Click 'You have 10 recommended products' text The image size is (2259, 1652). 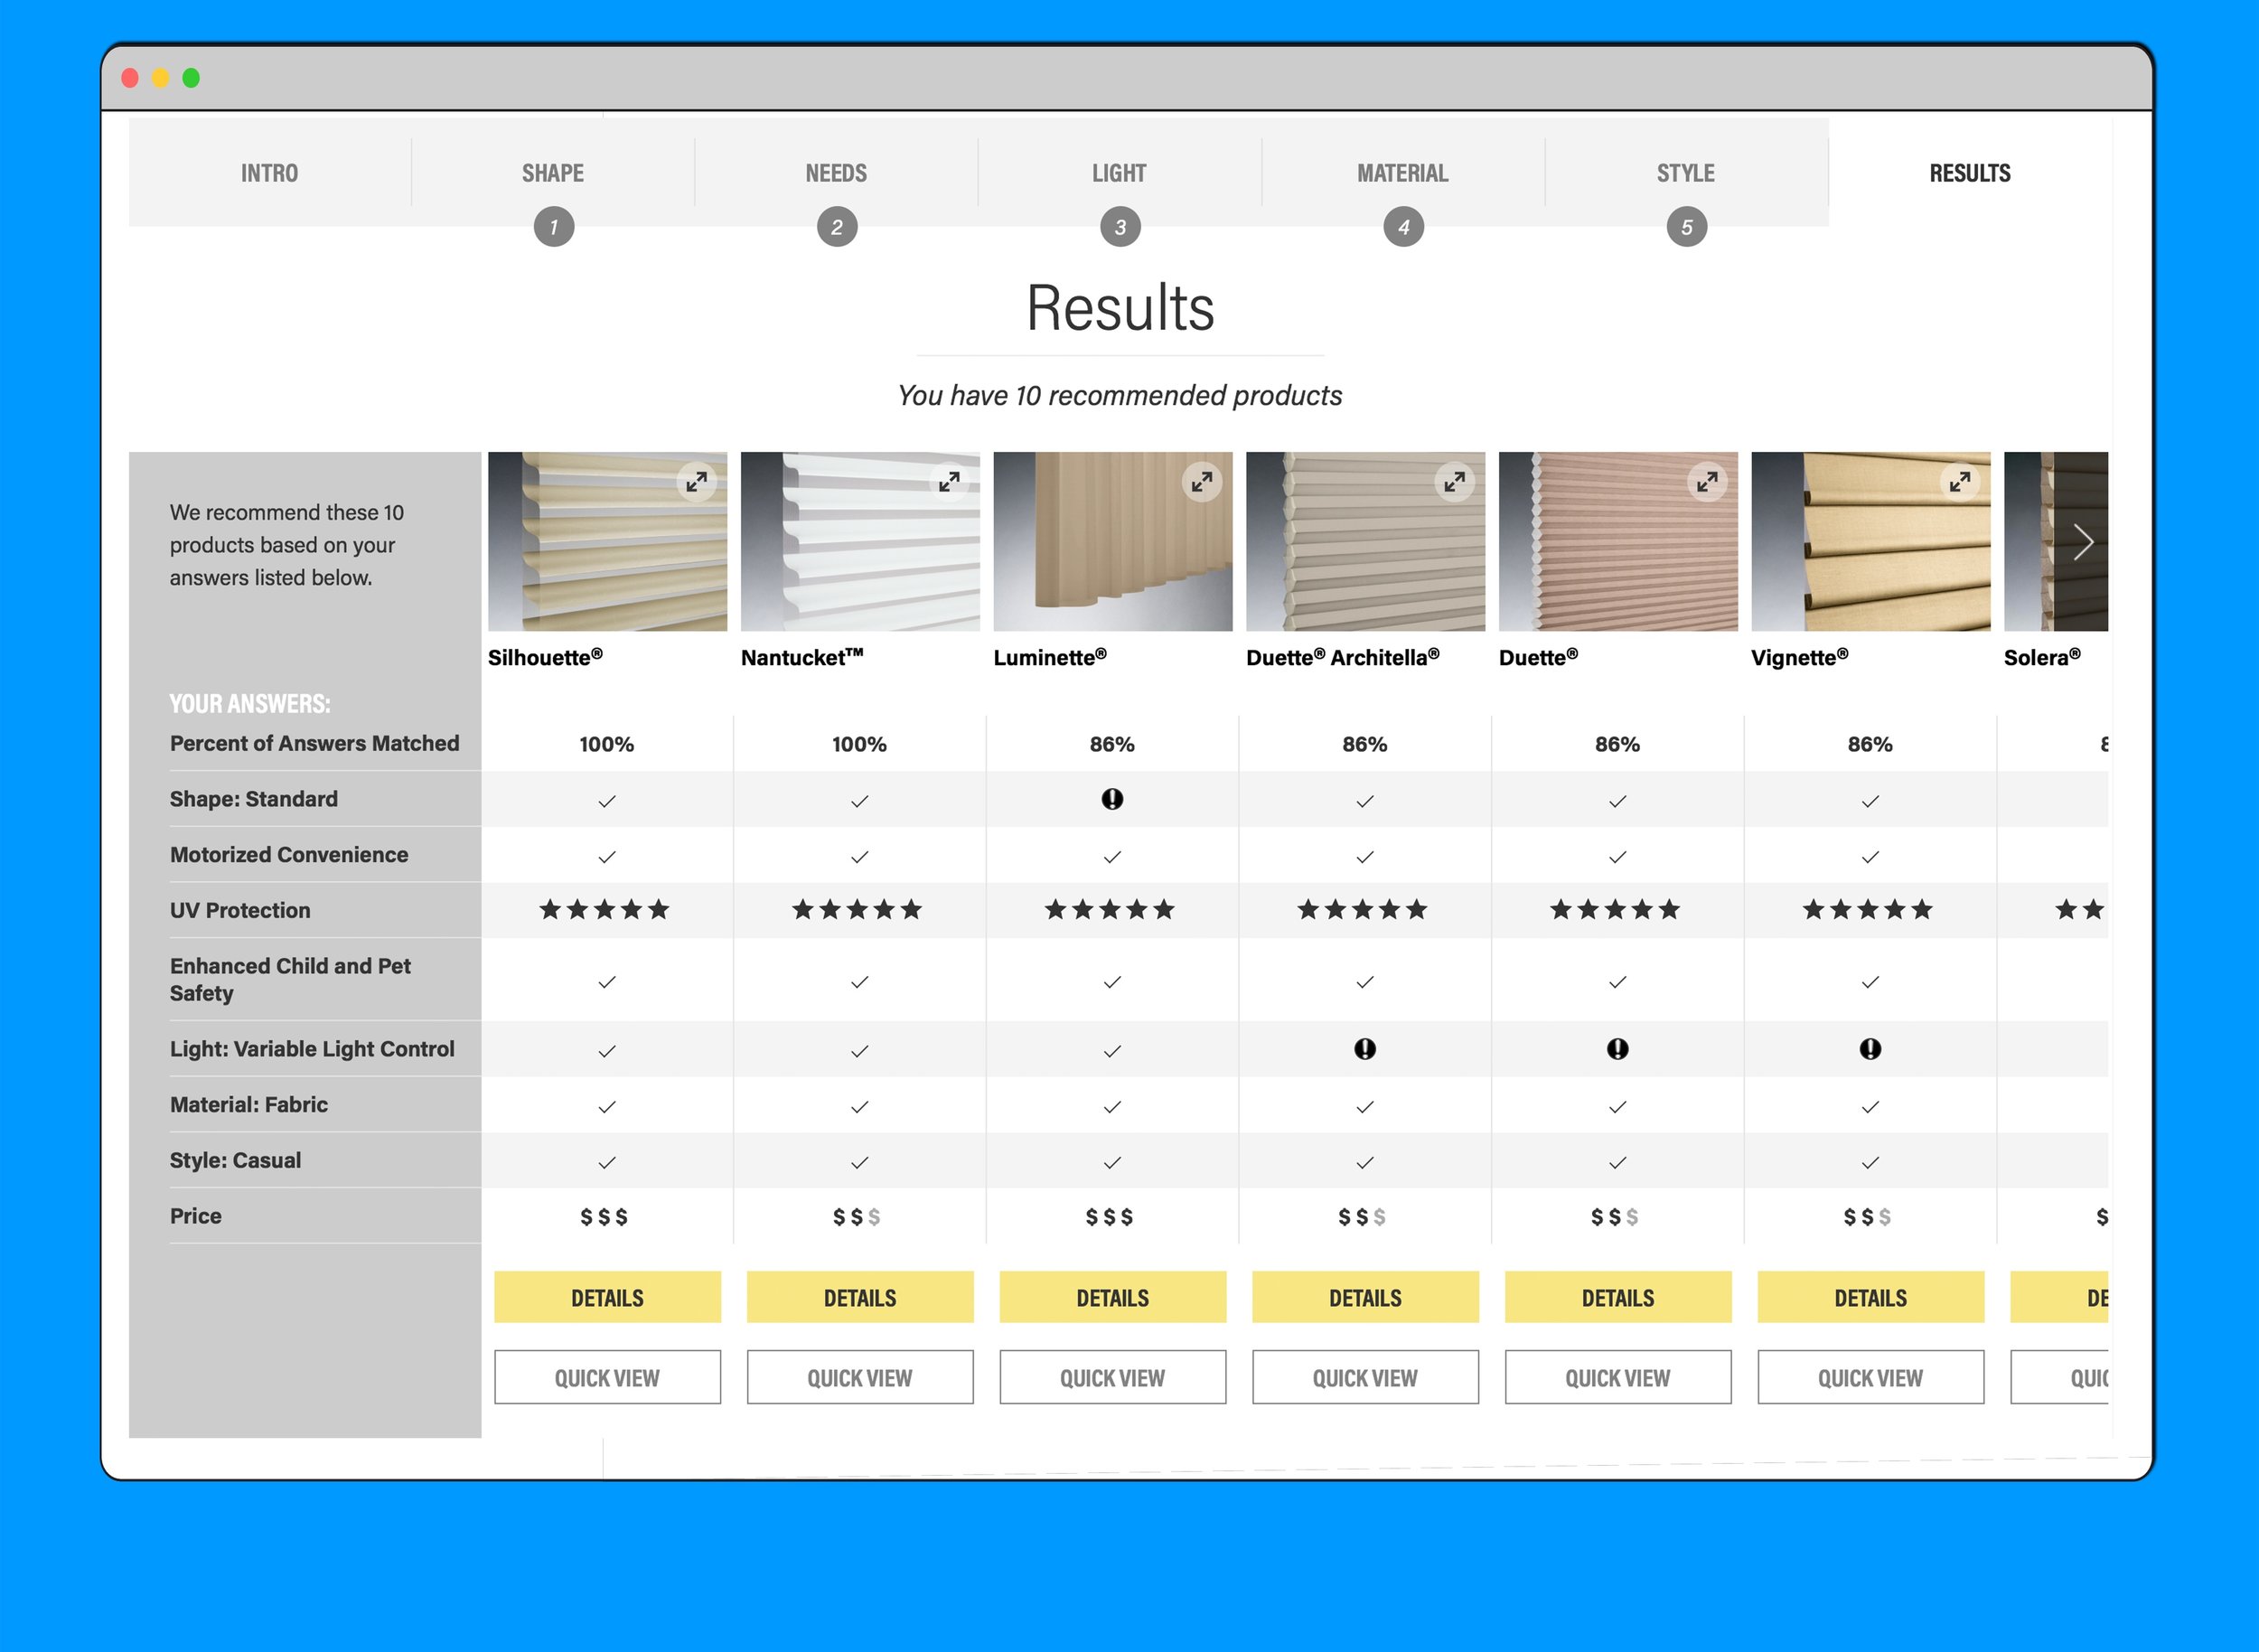point(1120,396)
